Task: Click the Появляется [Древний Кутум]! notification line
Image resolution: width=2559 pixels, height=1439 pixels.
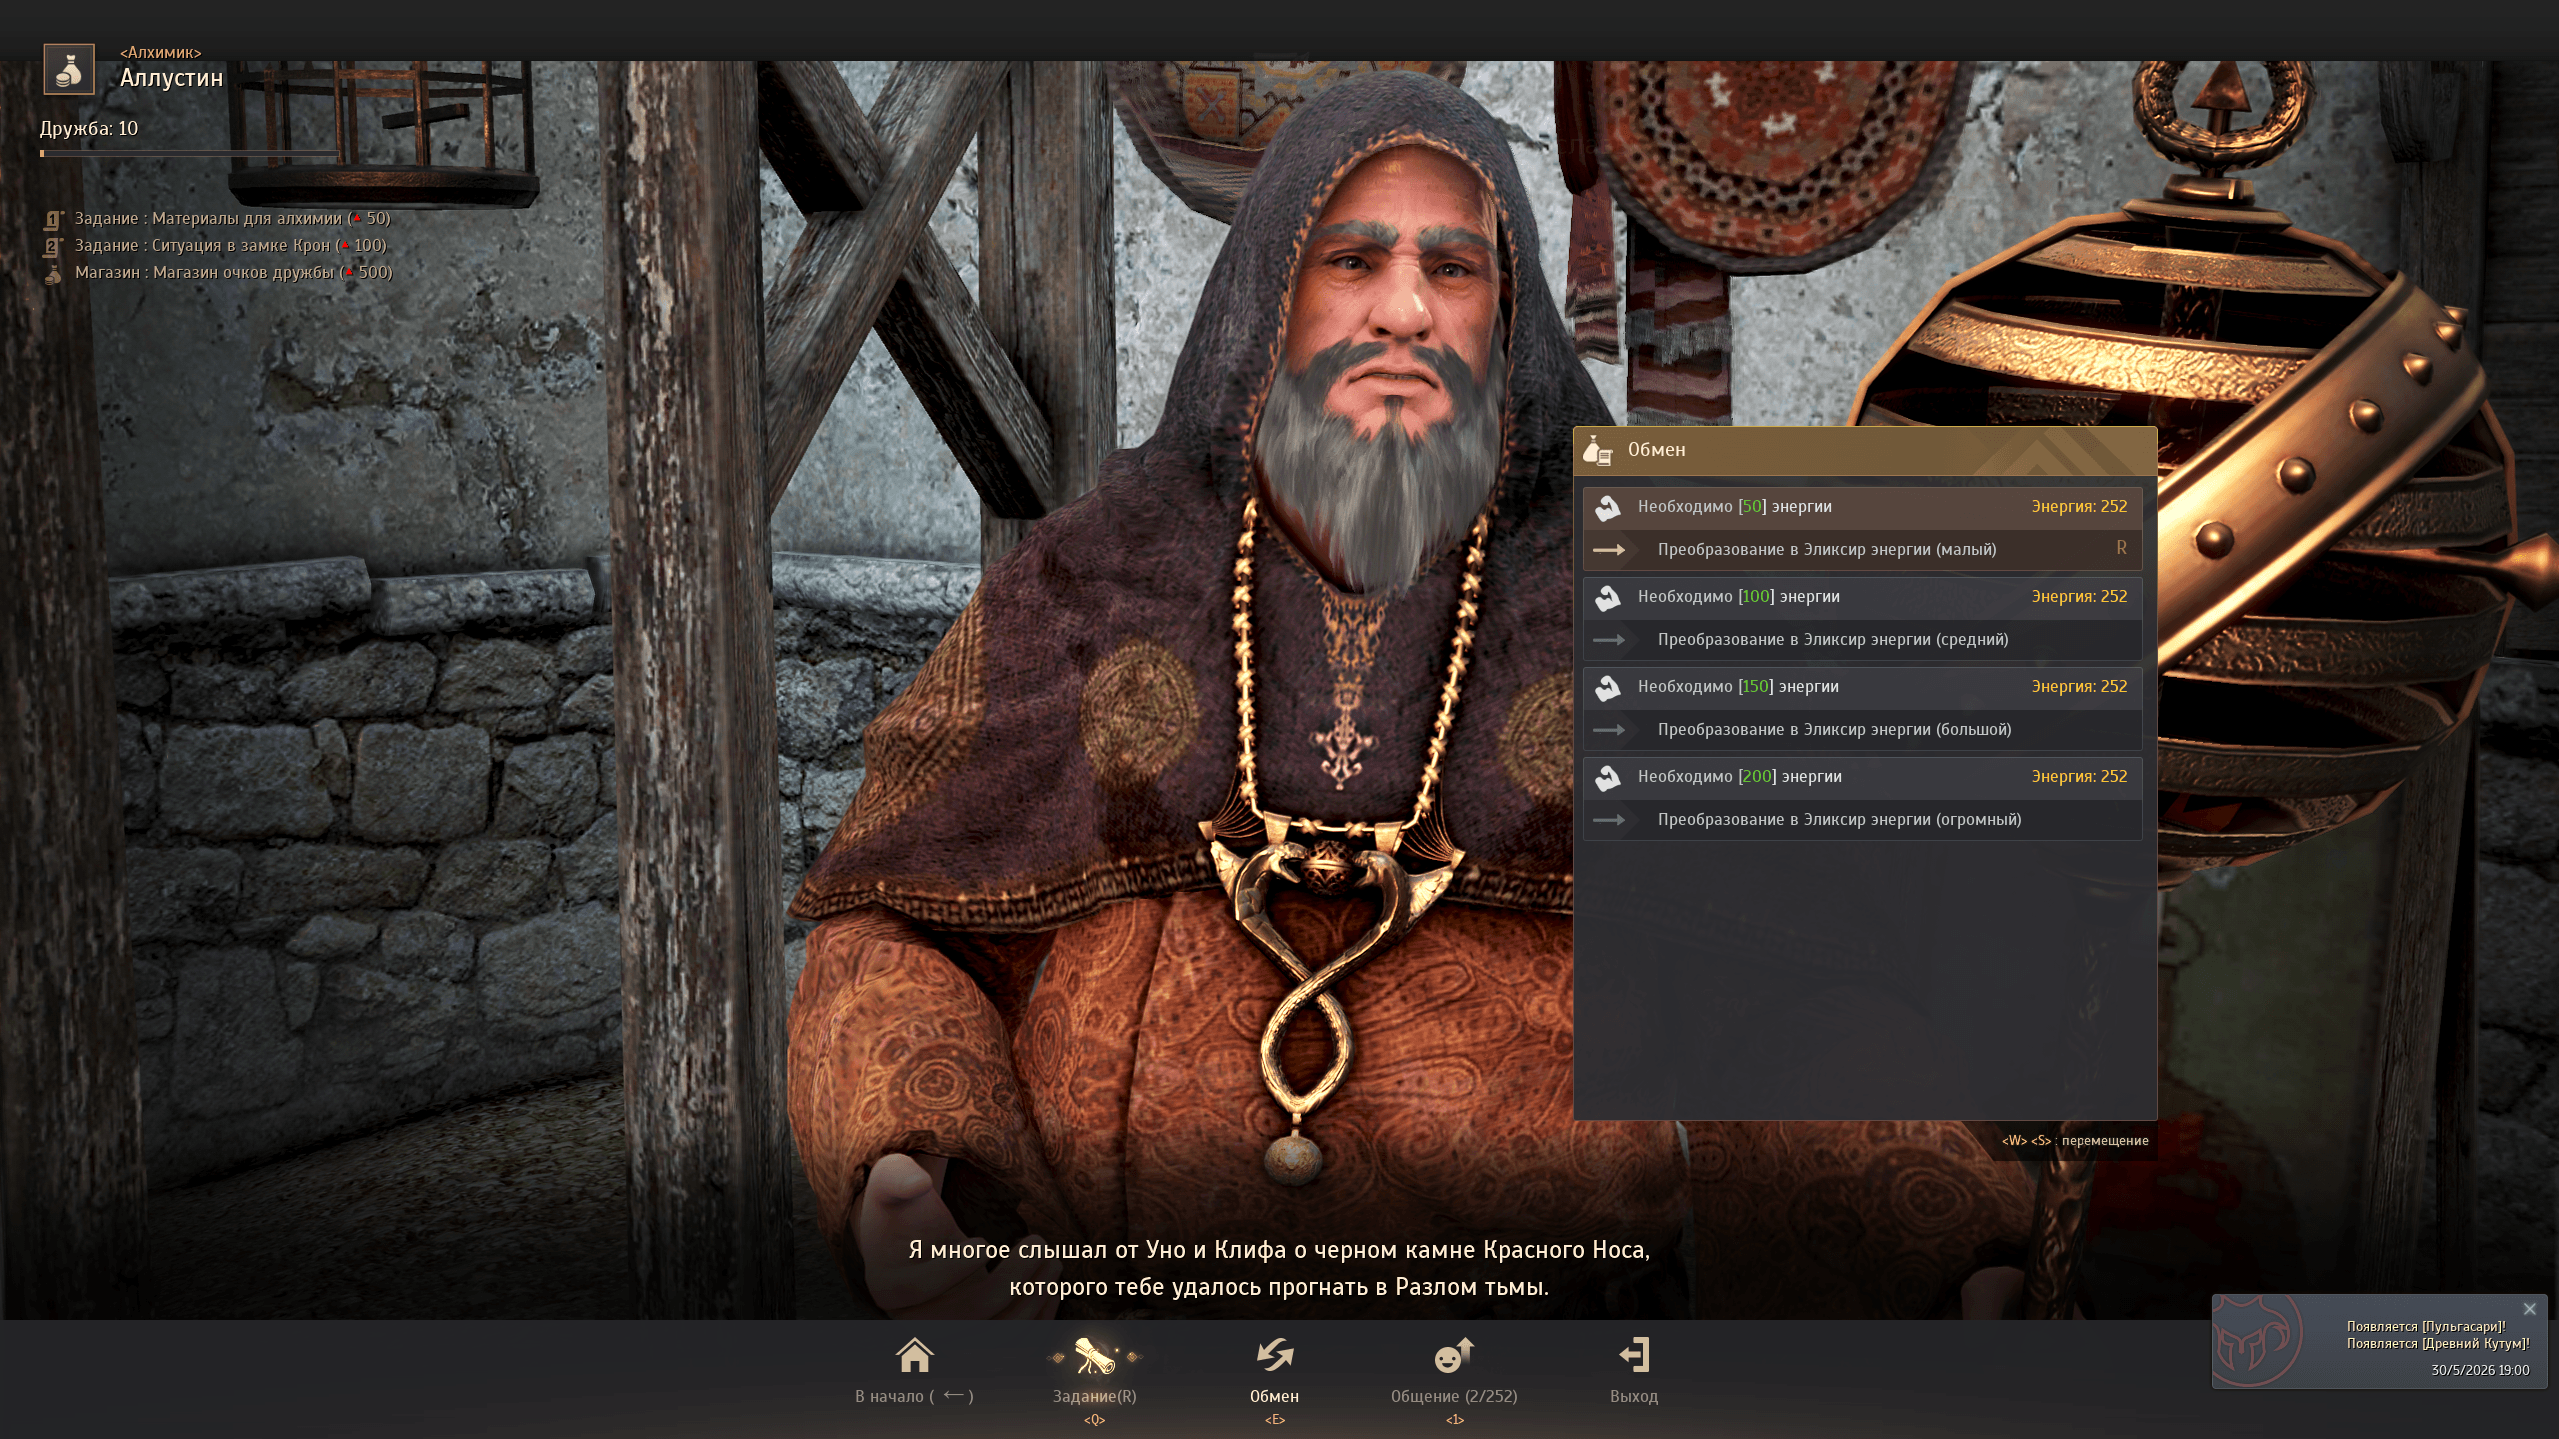Action: [2438, 1344]
